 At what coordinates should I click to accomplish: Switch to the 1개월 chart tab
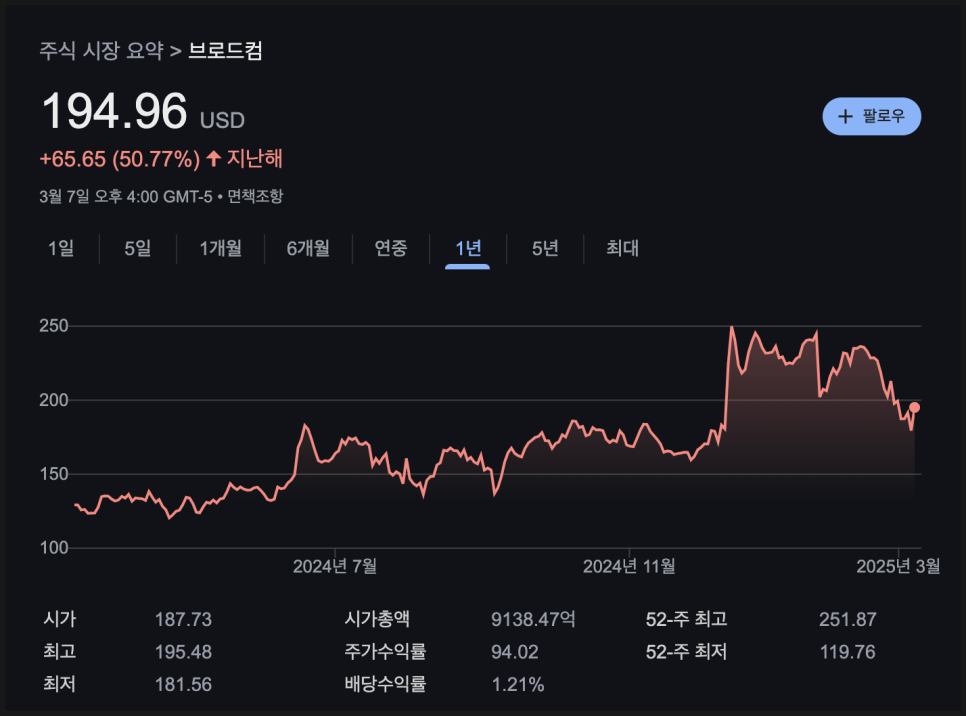(220, 248)
